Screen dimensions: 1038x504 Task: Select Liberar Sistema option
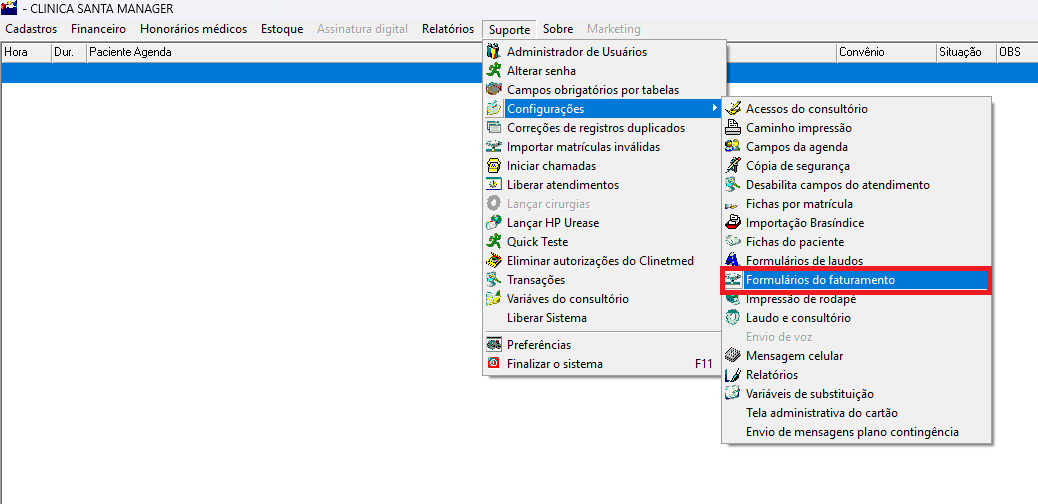coord(546,318)
